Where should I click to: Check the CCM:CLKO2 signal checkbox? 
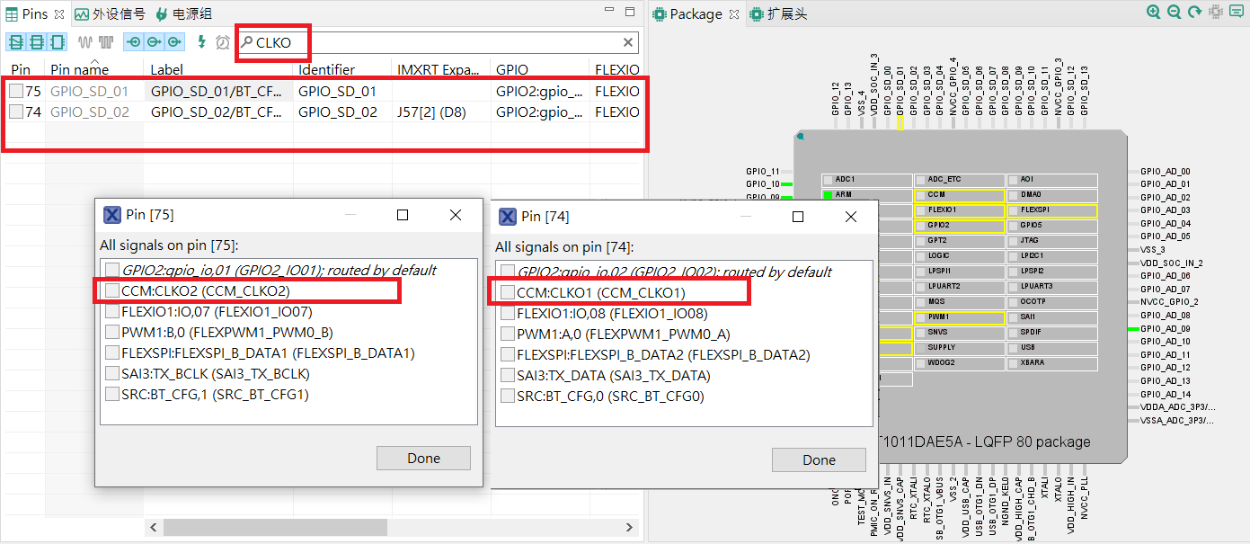point(112,291)
